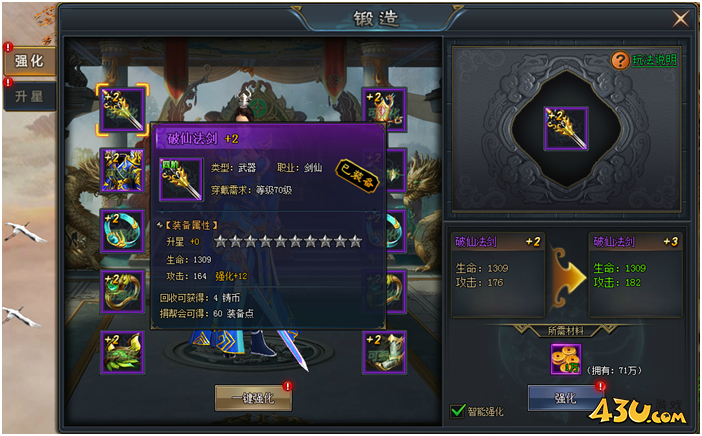This screenshot has width=702, height=436.
Task: Toggle the 智能强化 checkbox
Action: (x=458, y=410)
